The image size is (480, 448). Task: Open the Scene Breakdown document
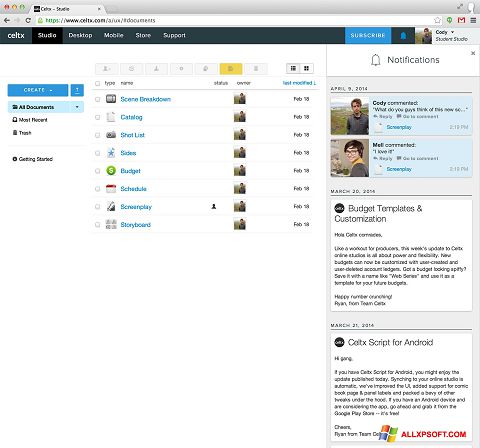146,99
